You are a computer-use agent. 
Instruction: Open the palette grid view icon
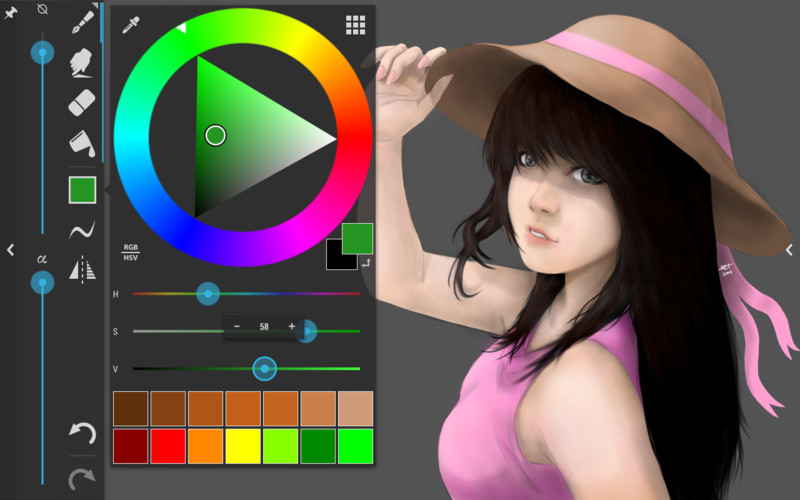tap(356, 24)
